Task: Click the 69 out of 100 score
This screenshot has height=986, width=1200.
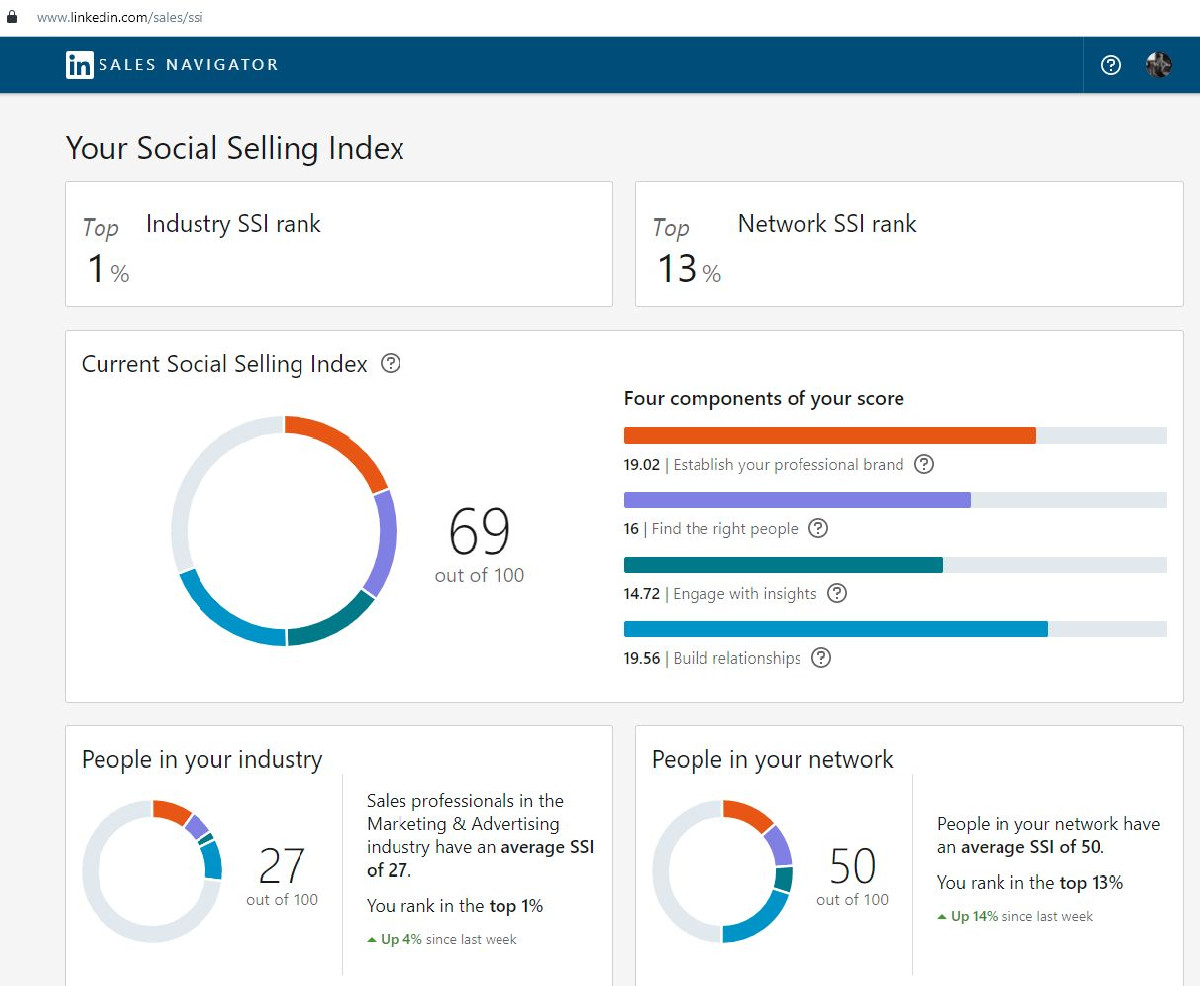Action: click(479, 543)
